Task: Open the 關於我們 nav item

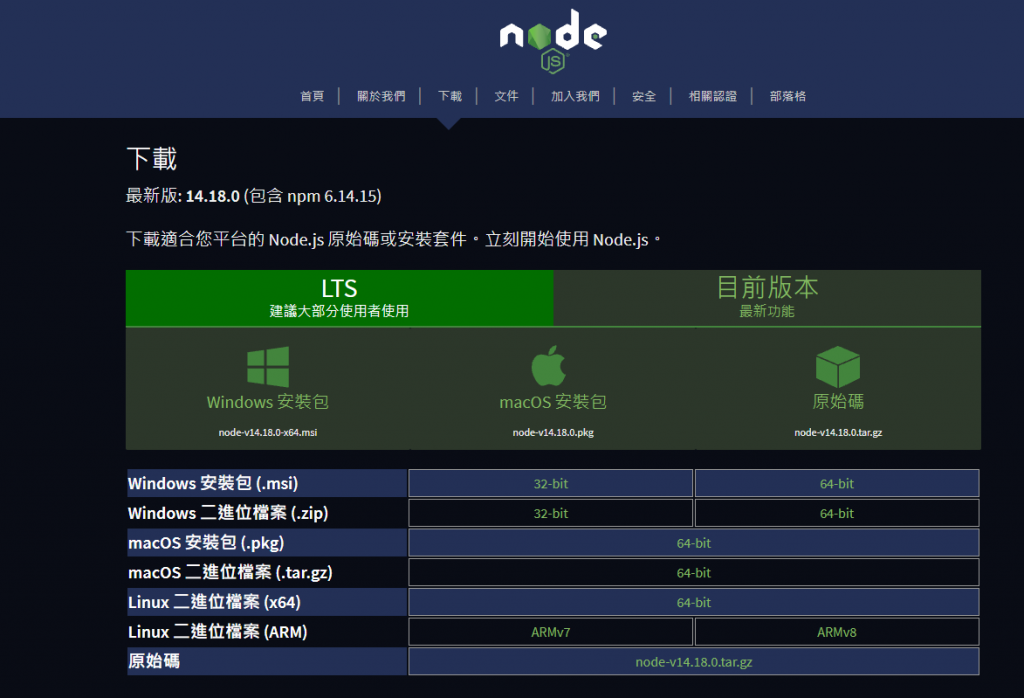Action: (x=381, y=96)
